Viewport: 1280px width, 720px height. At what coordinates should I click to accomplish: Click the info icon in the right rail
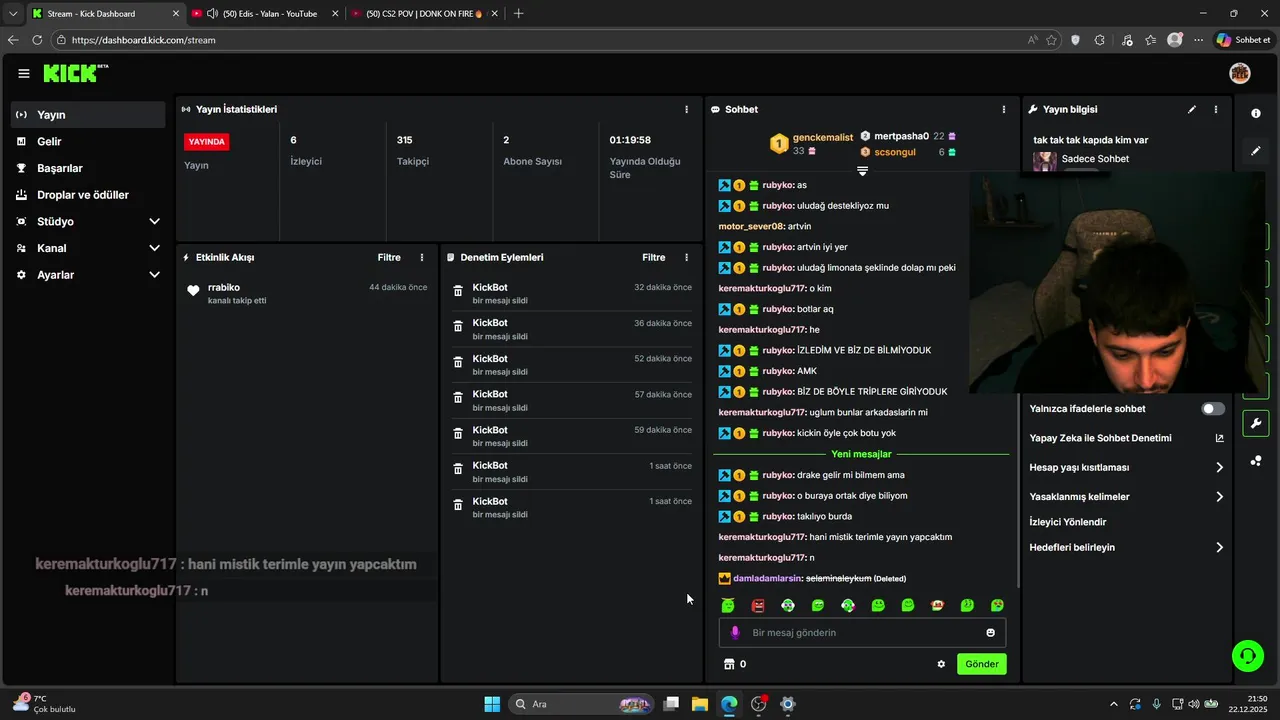pos(1256,114)
